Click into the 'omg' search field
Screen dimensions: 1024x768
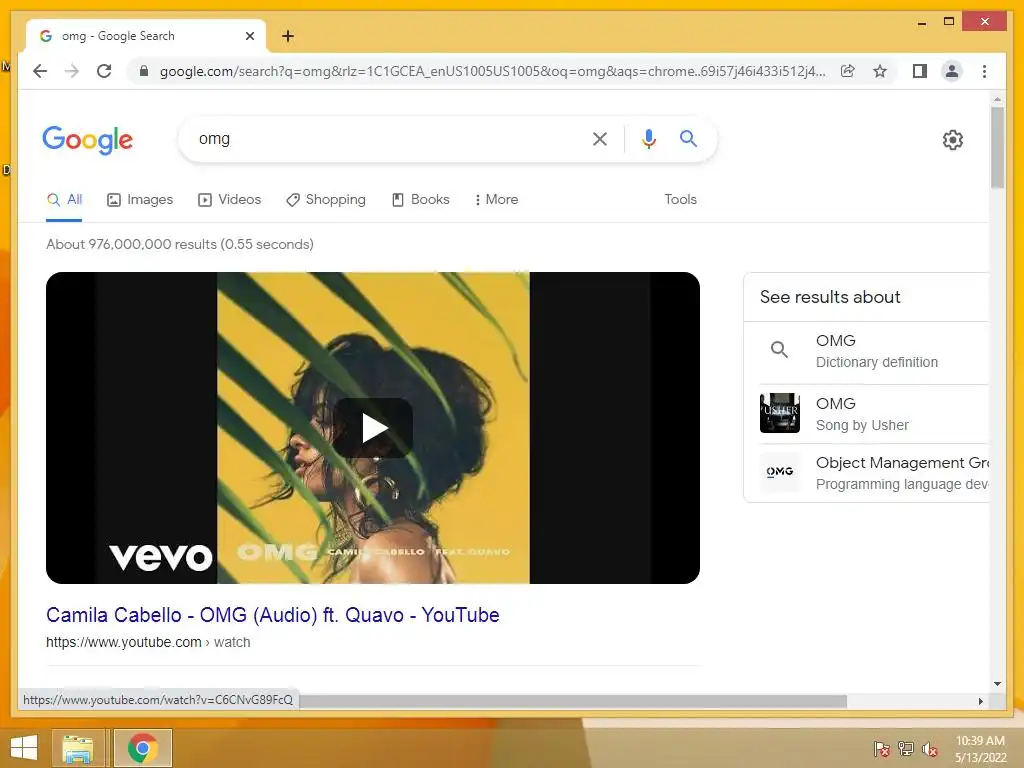pos(385,138)
